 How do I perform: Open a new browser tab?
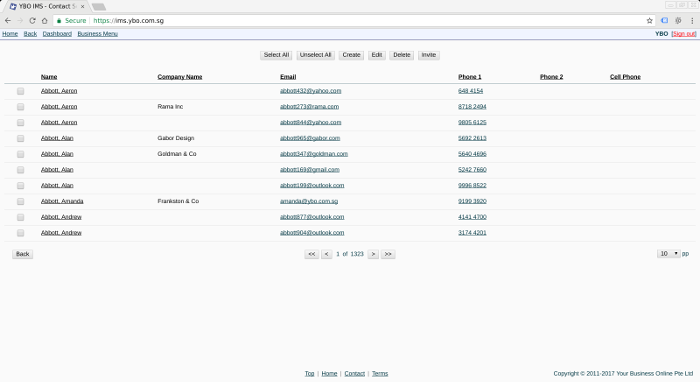coord(99,7)
